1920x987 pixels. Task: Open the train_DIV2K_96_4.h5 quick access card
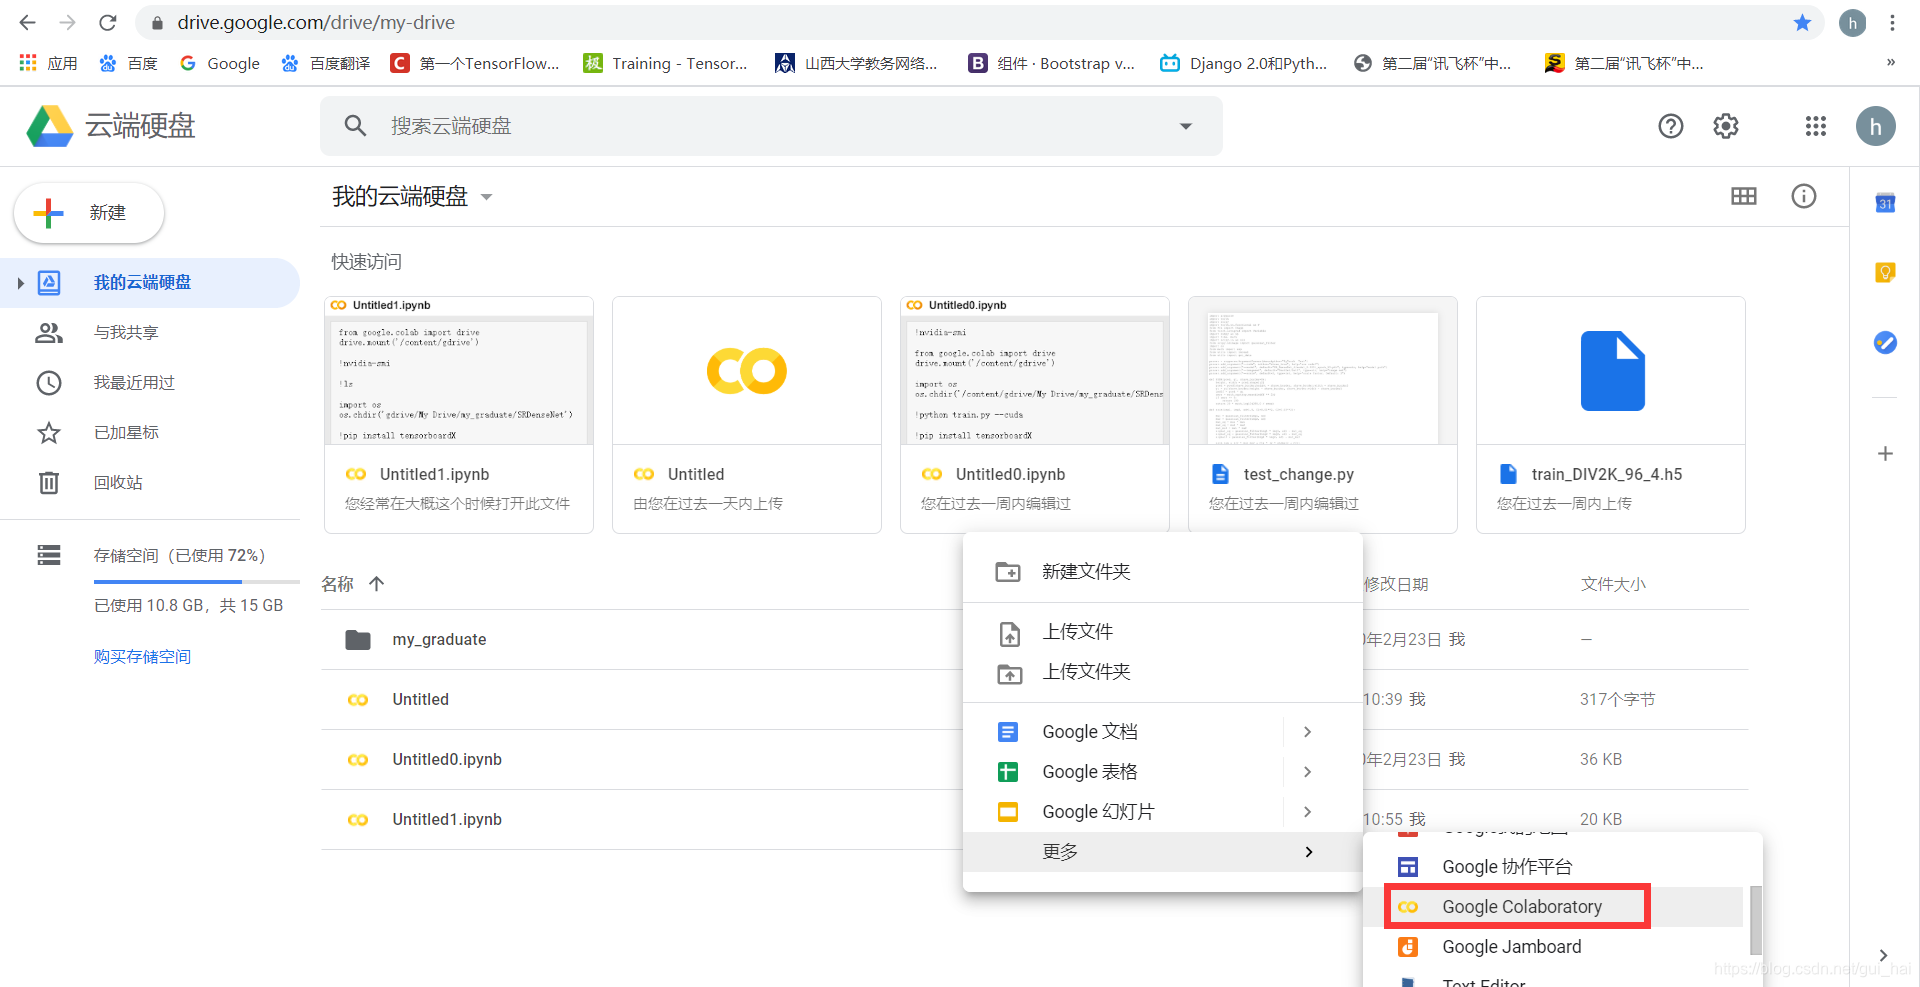tap(1611, 415)
